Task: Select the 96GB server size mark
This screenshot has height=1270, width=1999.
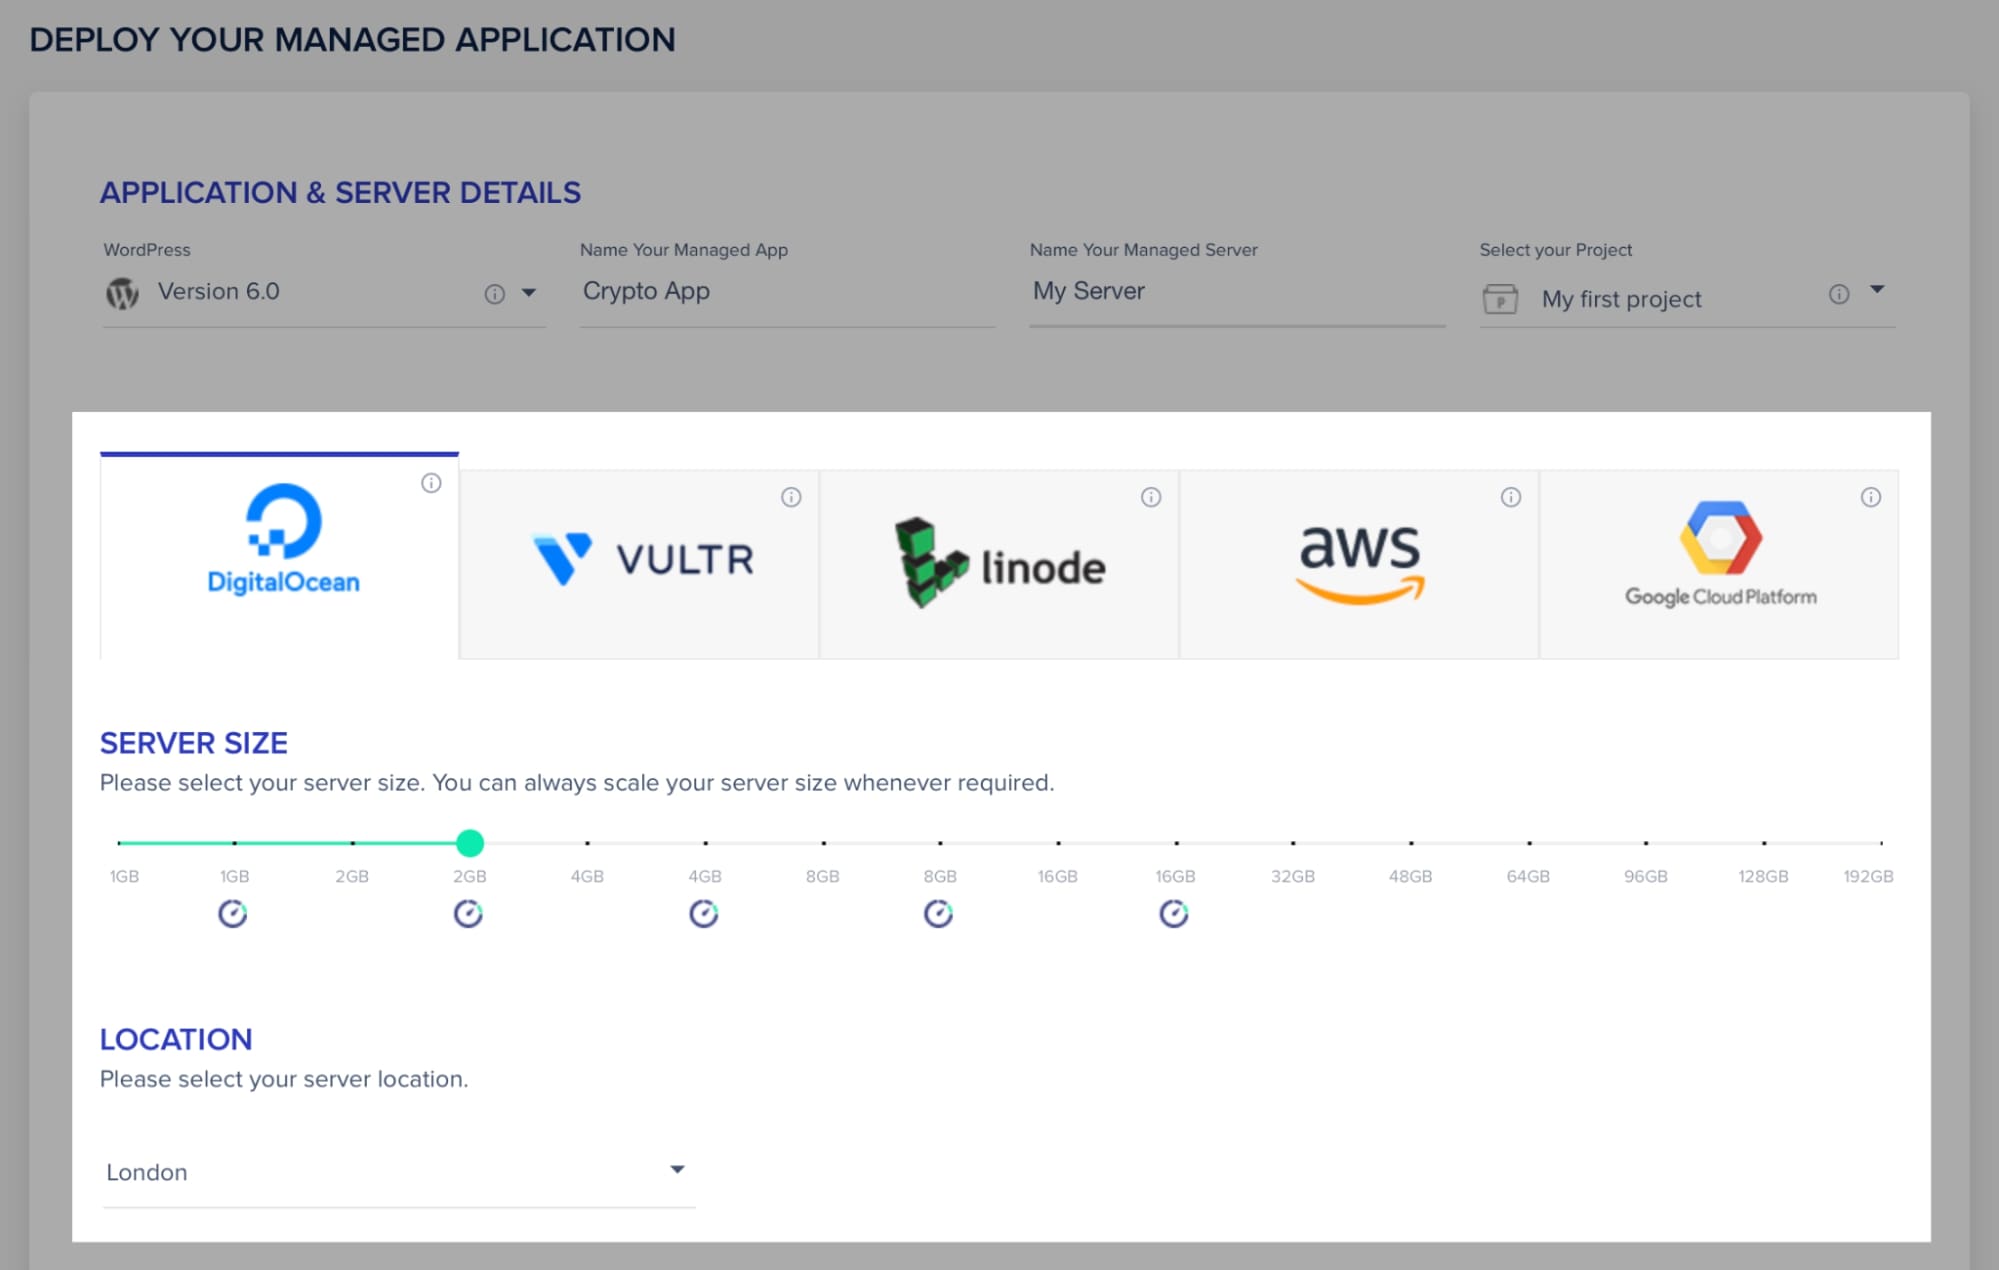Action: click(1646, 843)
